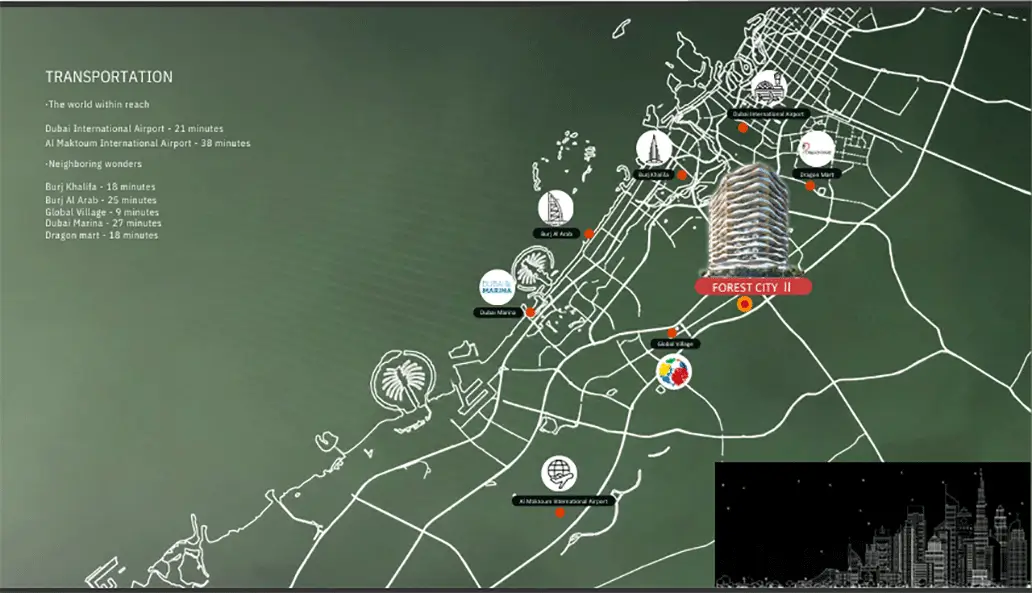Click the Global Village colorful globe icon
This screenshot has height=593, width=1032.
673,372
